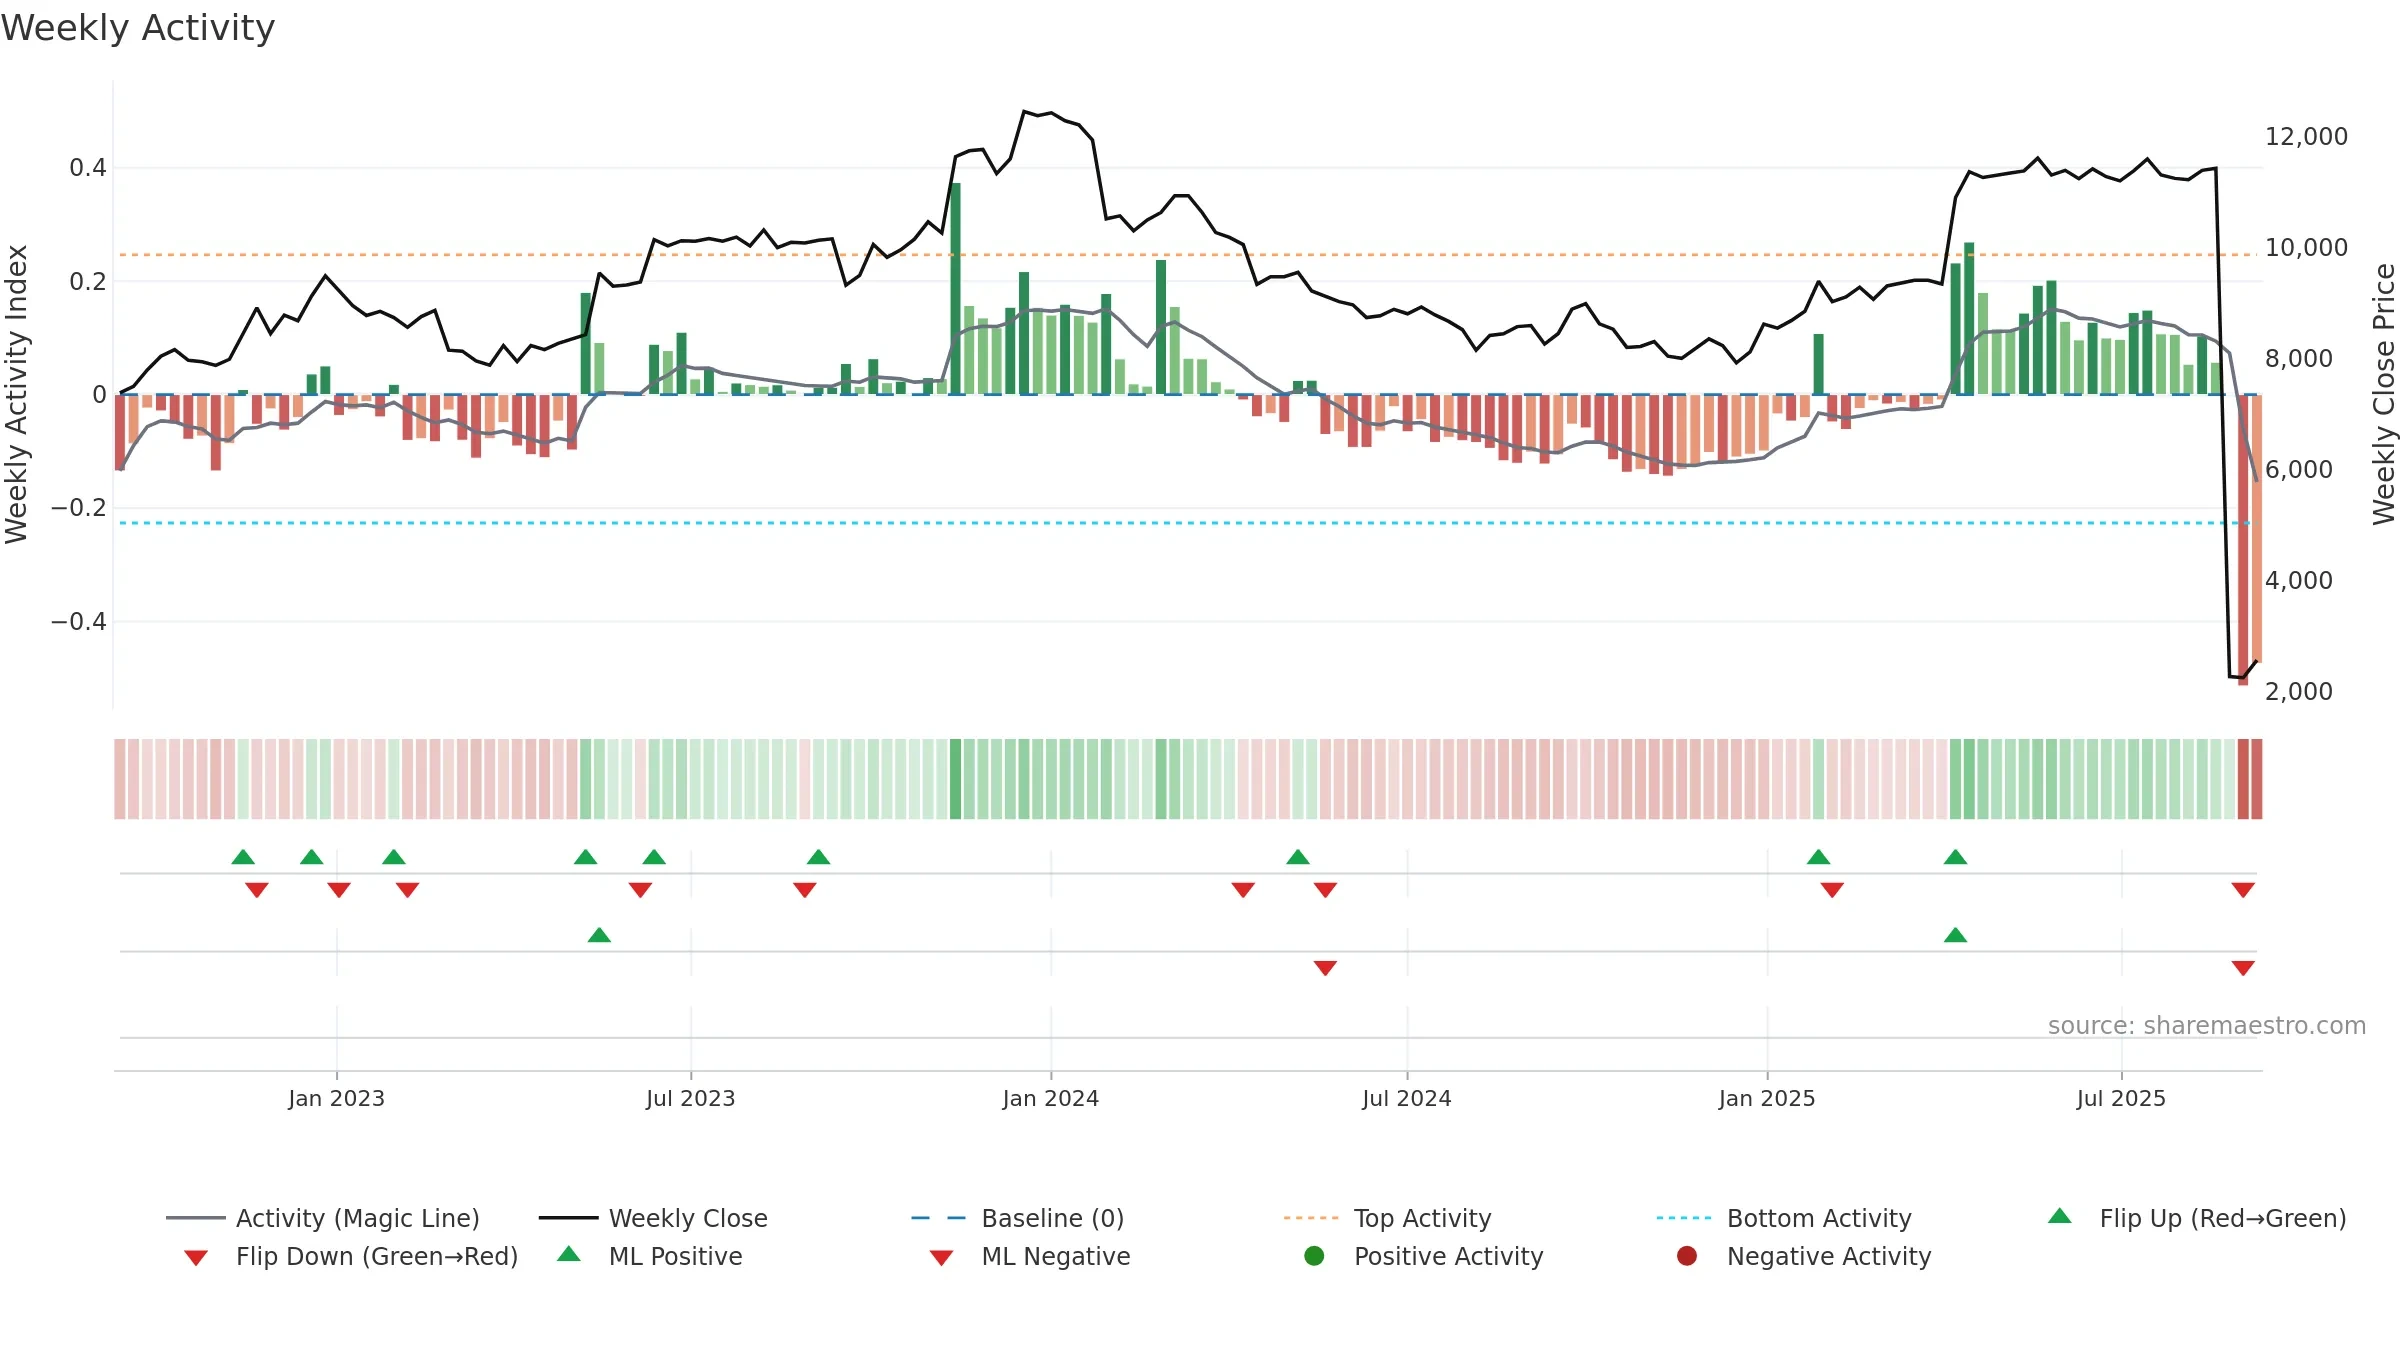Toggle the ML Positive legend entry
2400x1350 pixels.
point(650,1256)
